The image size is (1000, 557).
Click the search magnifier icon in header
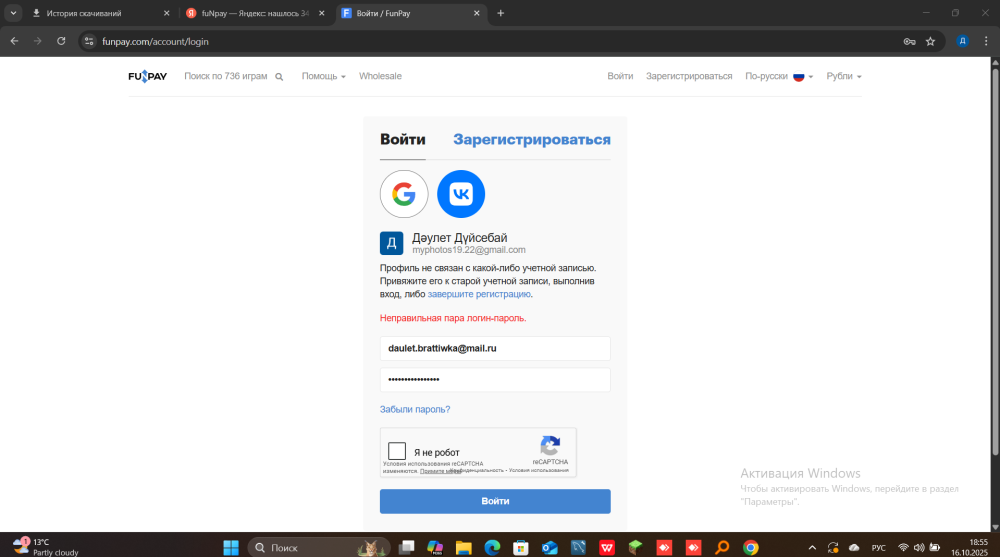[x=279, y=77]
